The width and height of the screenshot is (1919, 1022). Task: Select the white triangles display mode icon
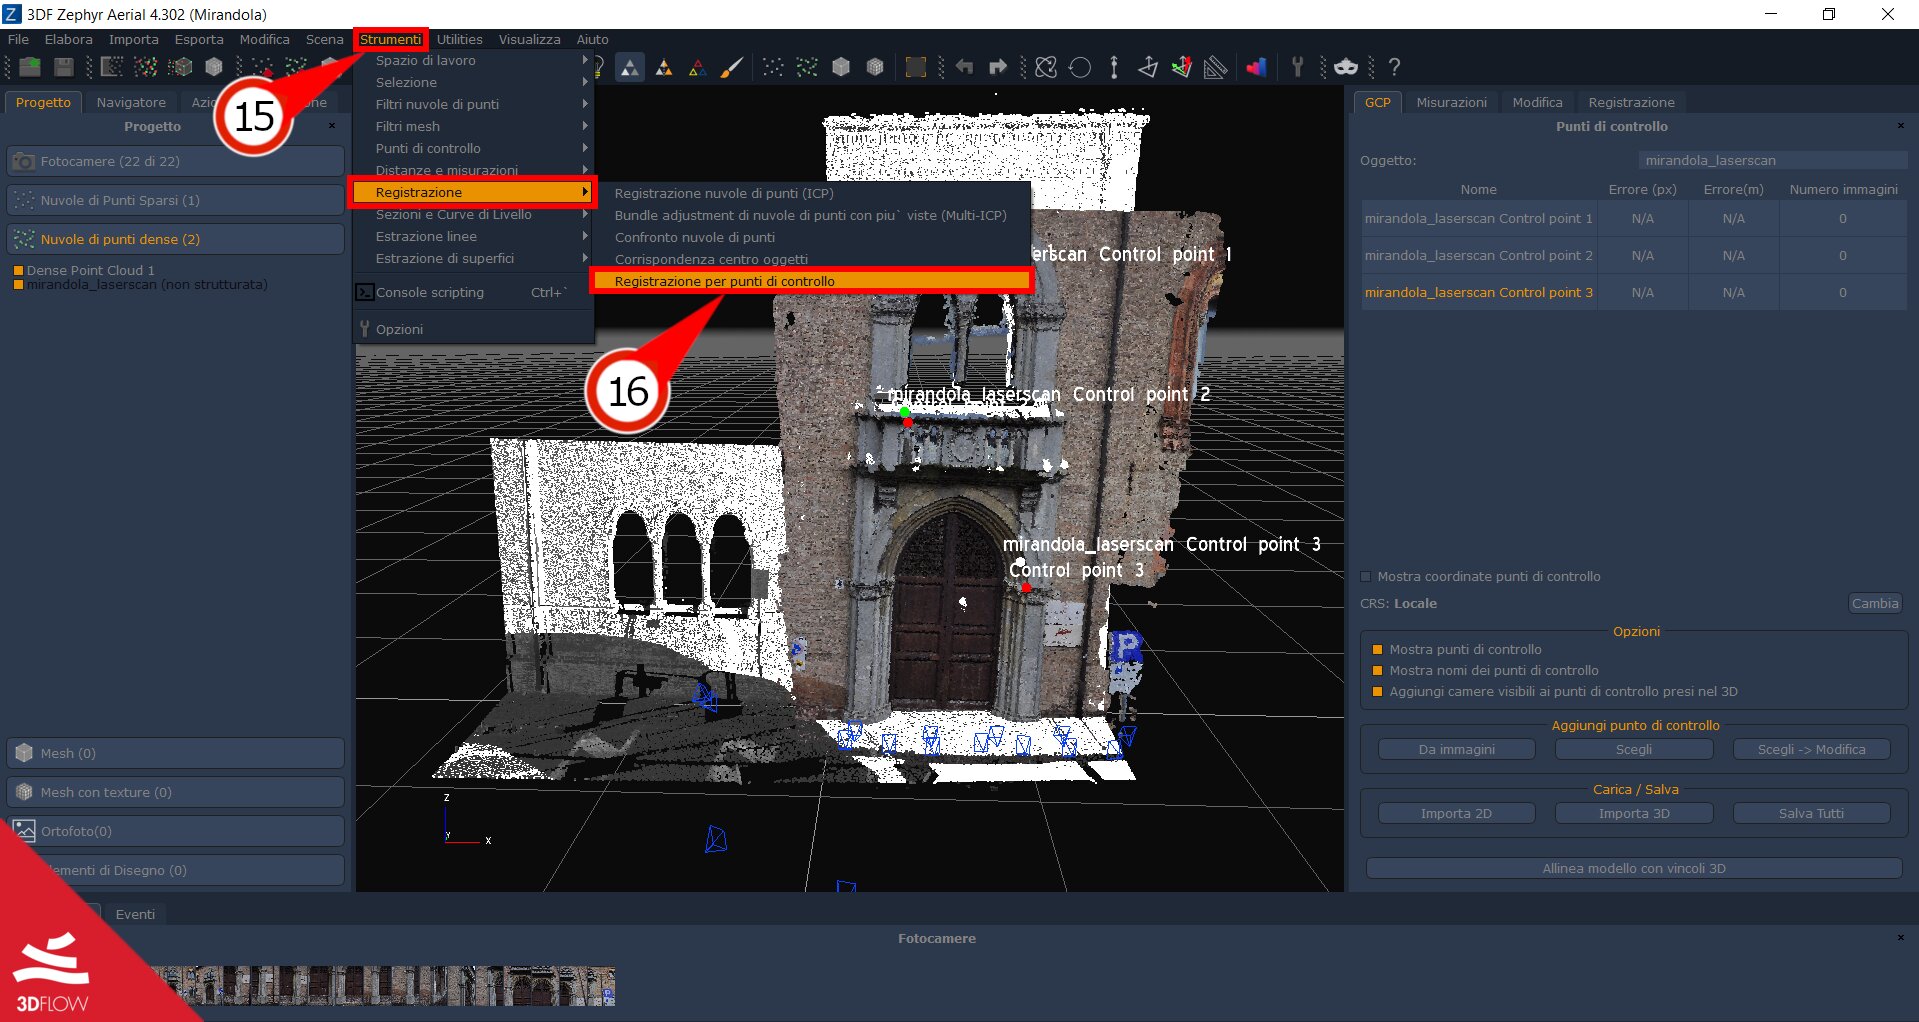(x=630, y=67)
